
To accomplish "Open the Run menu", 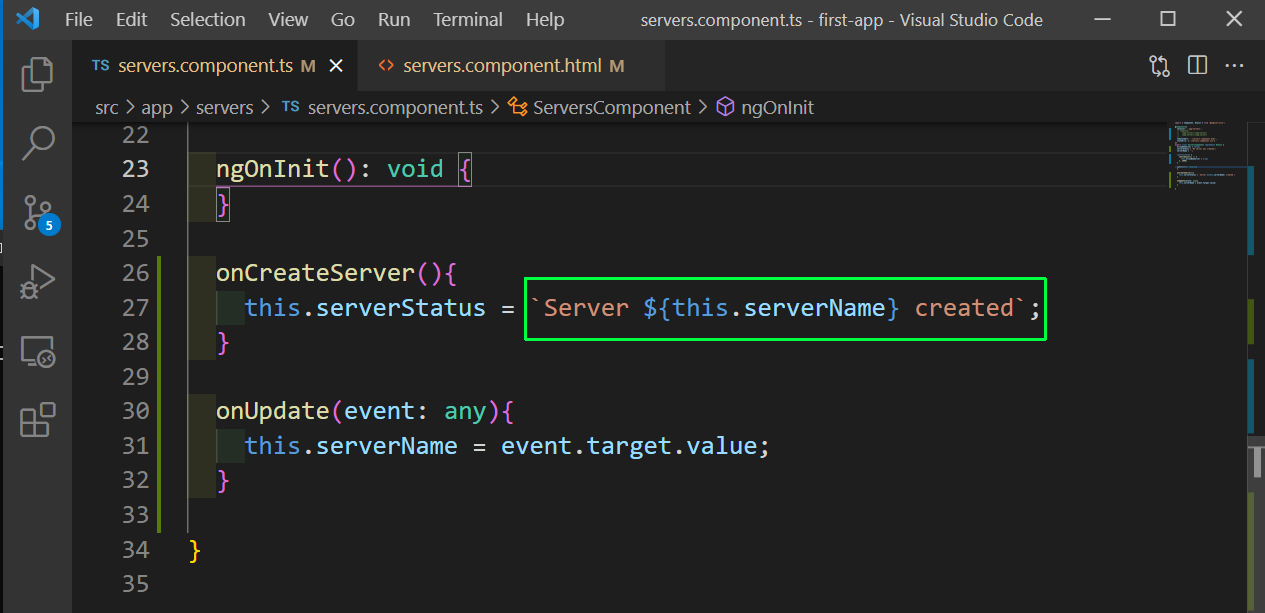I will pos(394,19).
